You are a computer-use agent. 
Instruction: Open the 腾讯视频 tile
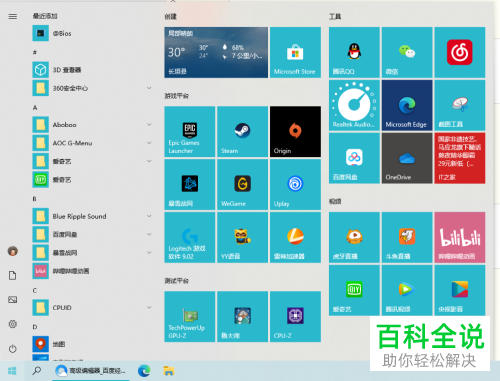407,290
